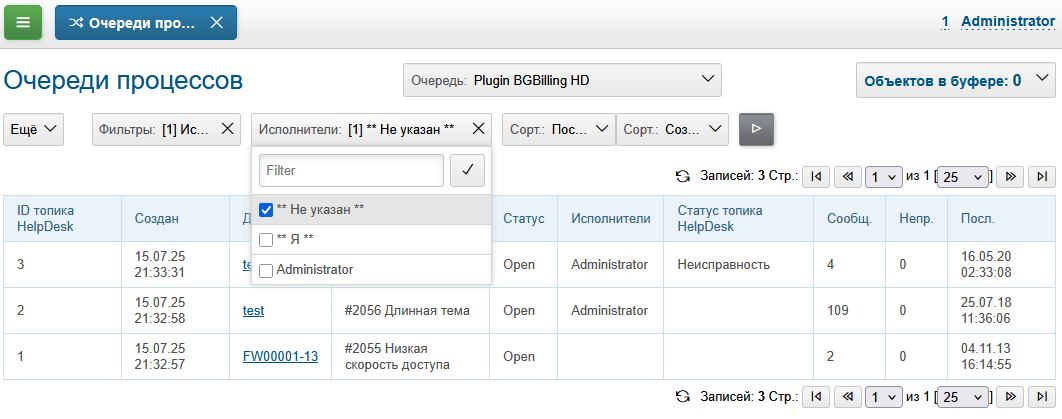The width and height of the screenshot is (1062, 419).
Task: Run the queue with the play button
Action: coord(756,128)
